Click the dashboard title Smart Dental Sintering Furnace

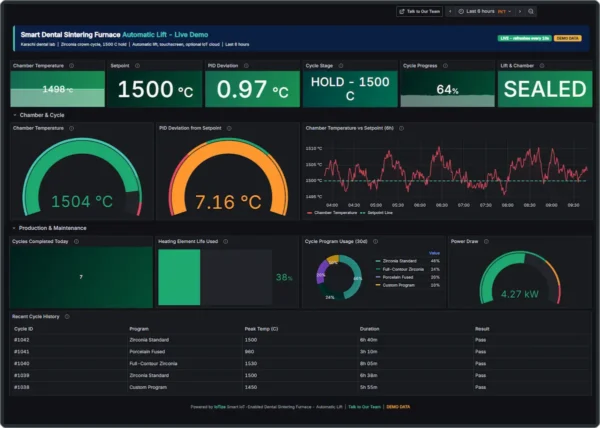(x=70, y=35)
